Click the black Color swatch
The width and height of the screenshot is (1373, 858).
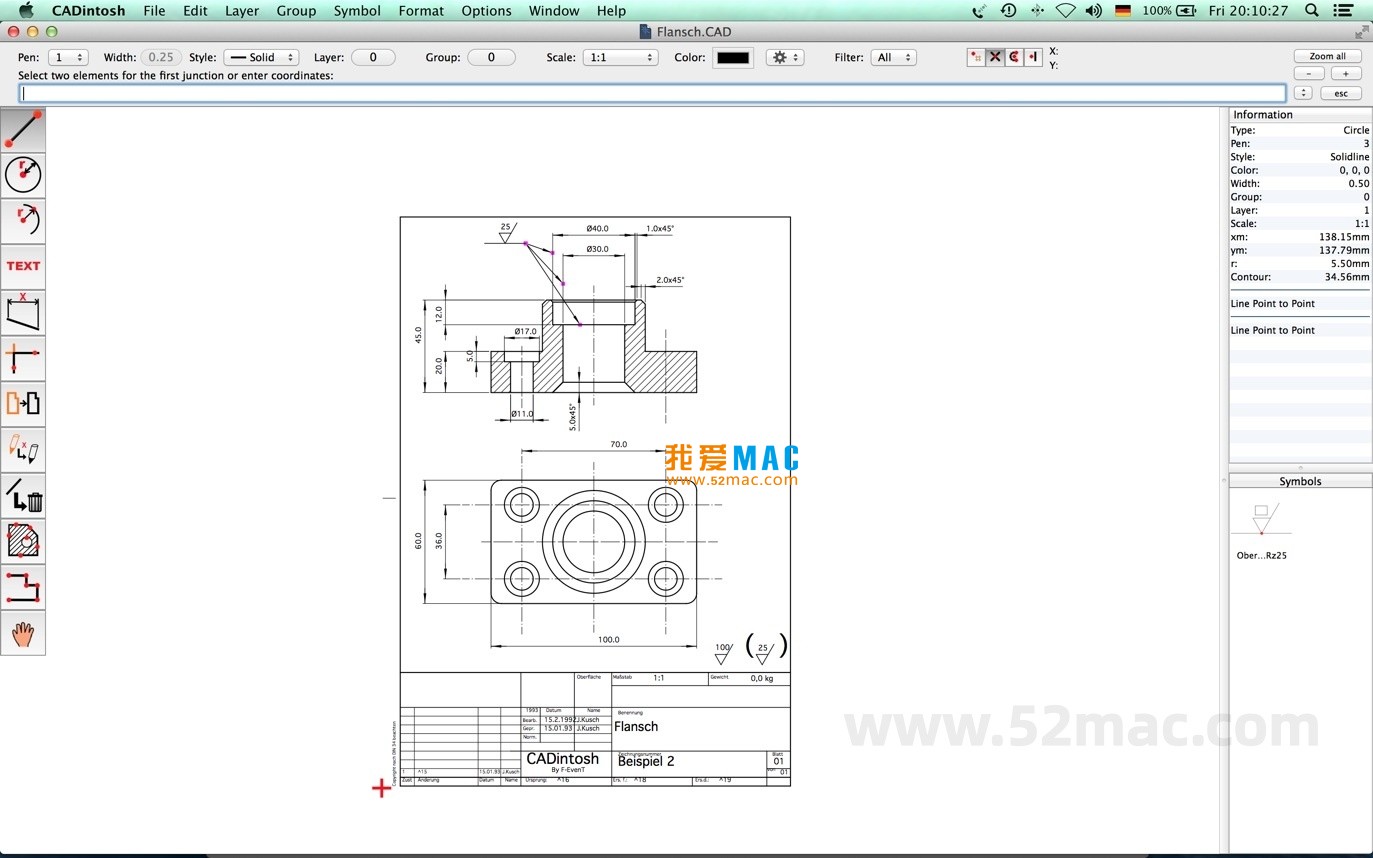click(x=732, y=57)
